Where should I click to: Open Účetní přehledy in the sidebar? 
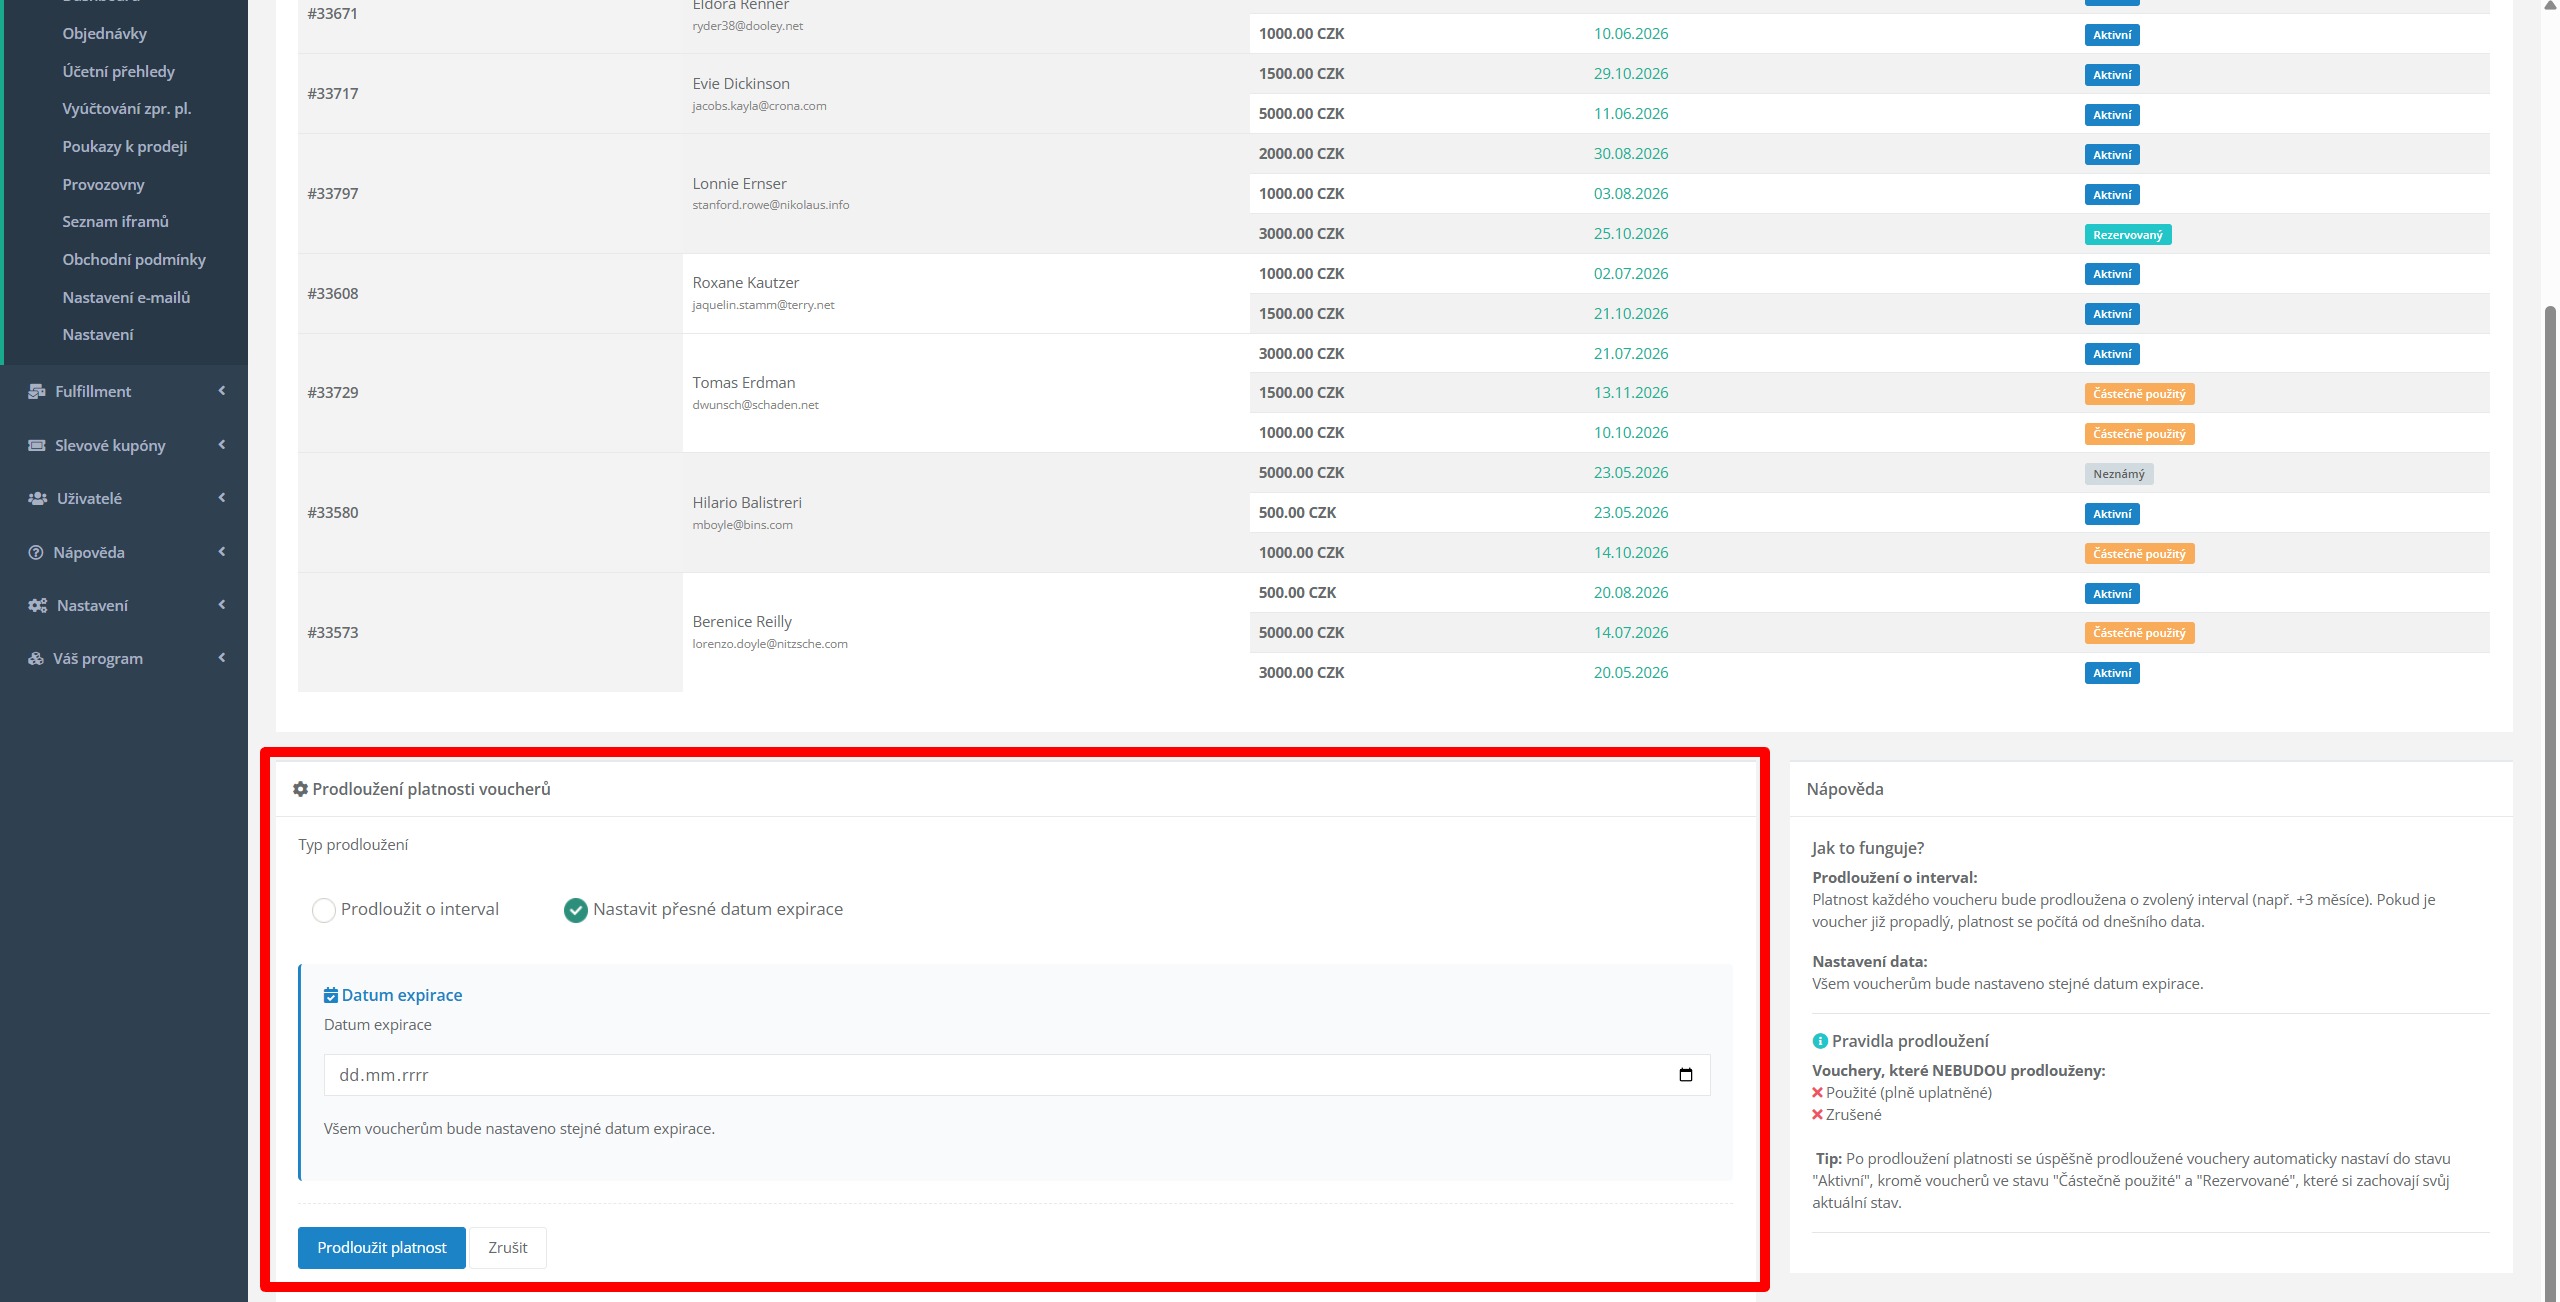point(118,71)
